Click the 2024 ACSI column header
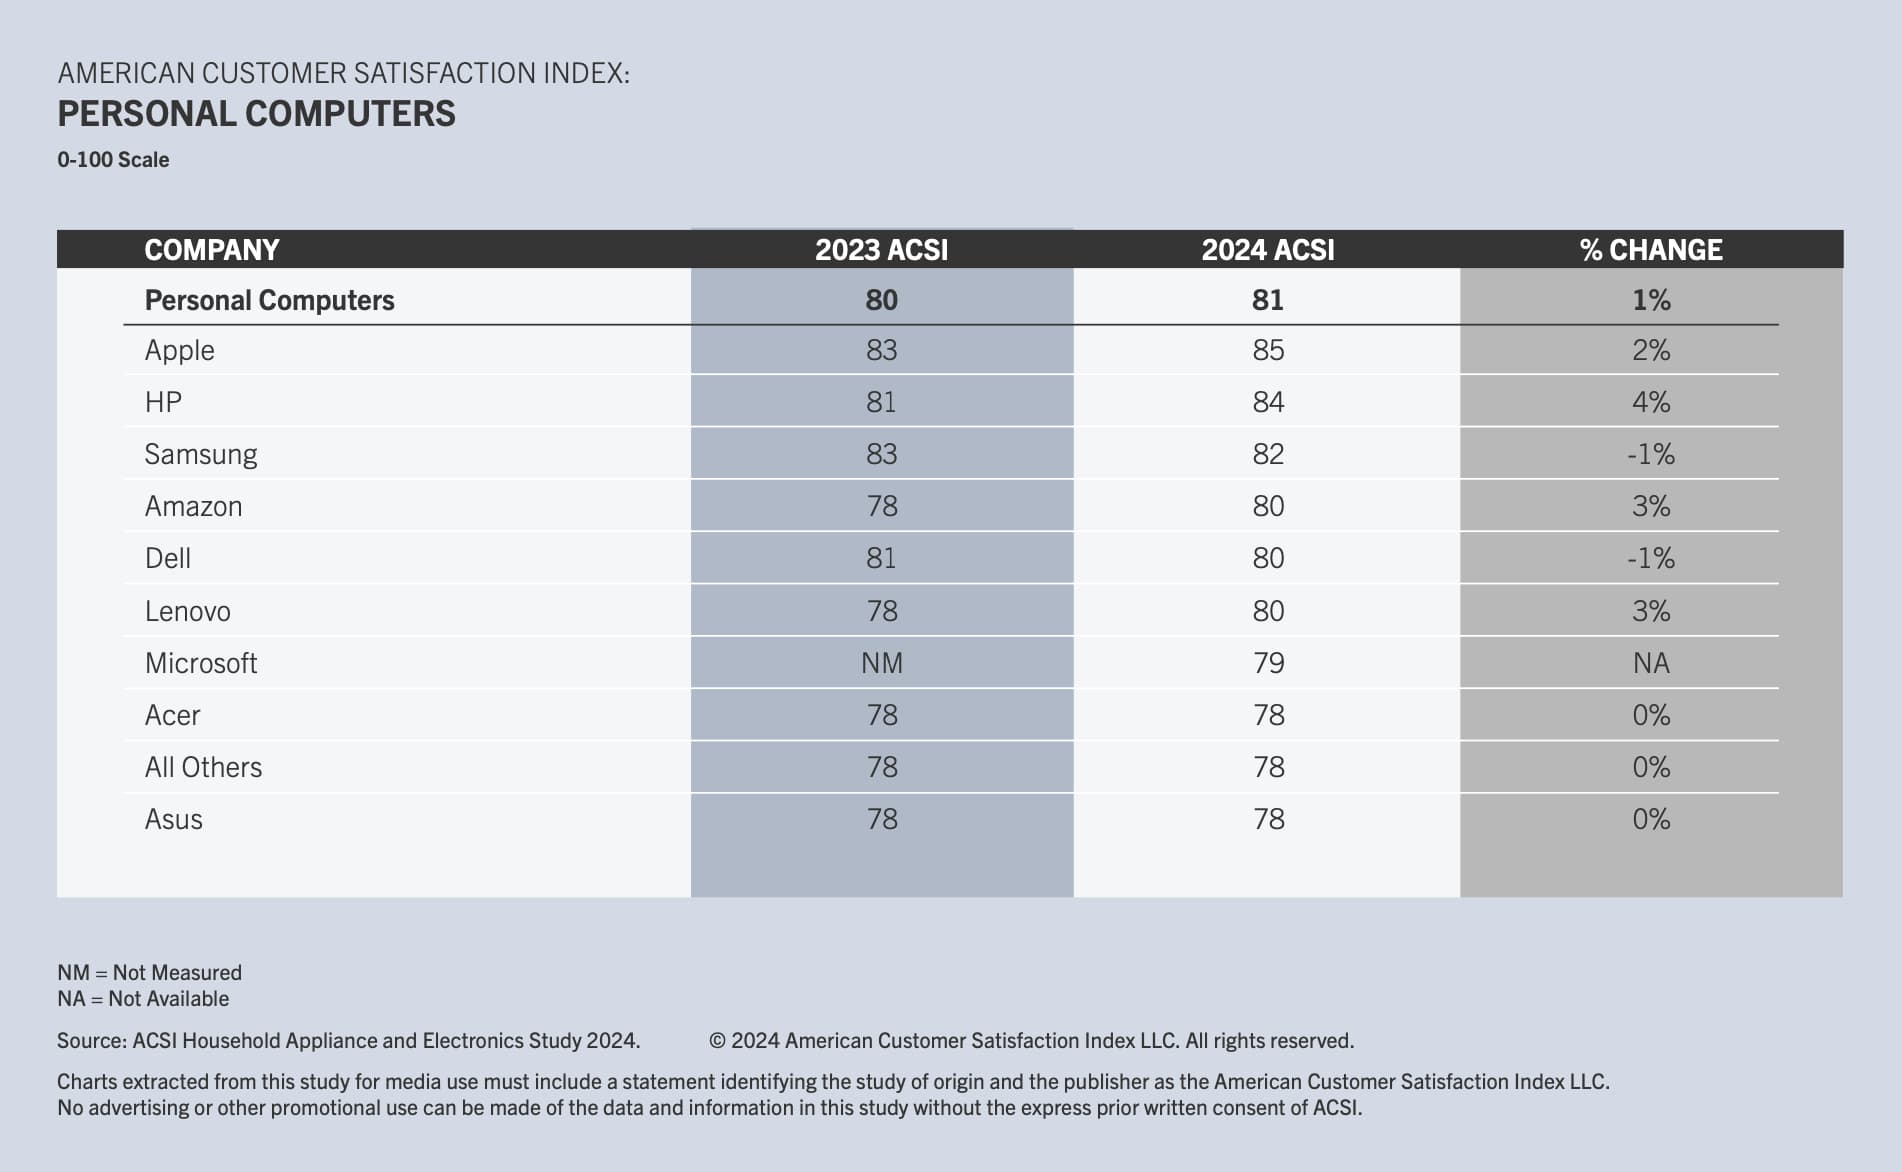Screen dimensions: 1902x1172 pos(1267,250)
